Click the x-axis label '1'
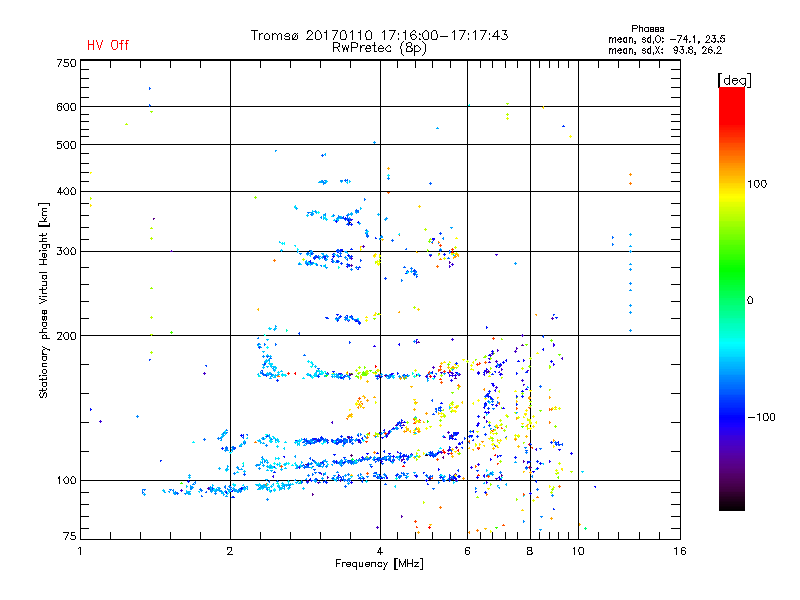The image size is (800, 600). point(80,551)
